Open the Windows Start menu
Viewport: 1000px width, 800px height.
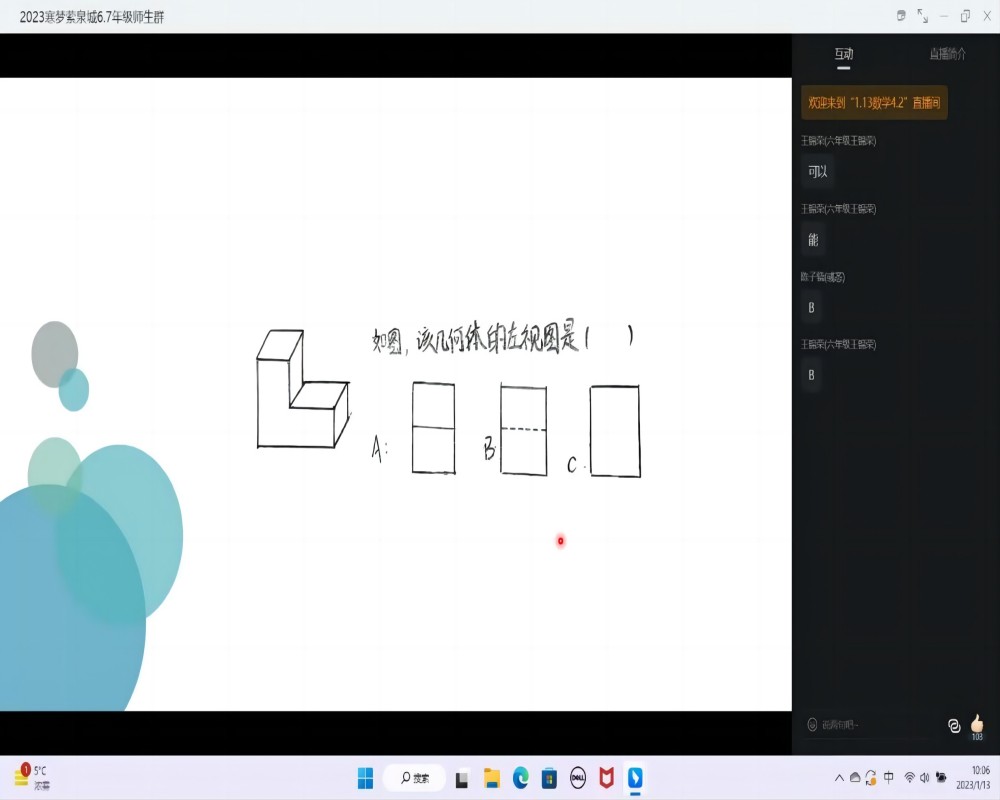[365, 777]
